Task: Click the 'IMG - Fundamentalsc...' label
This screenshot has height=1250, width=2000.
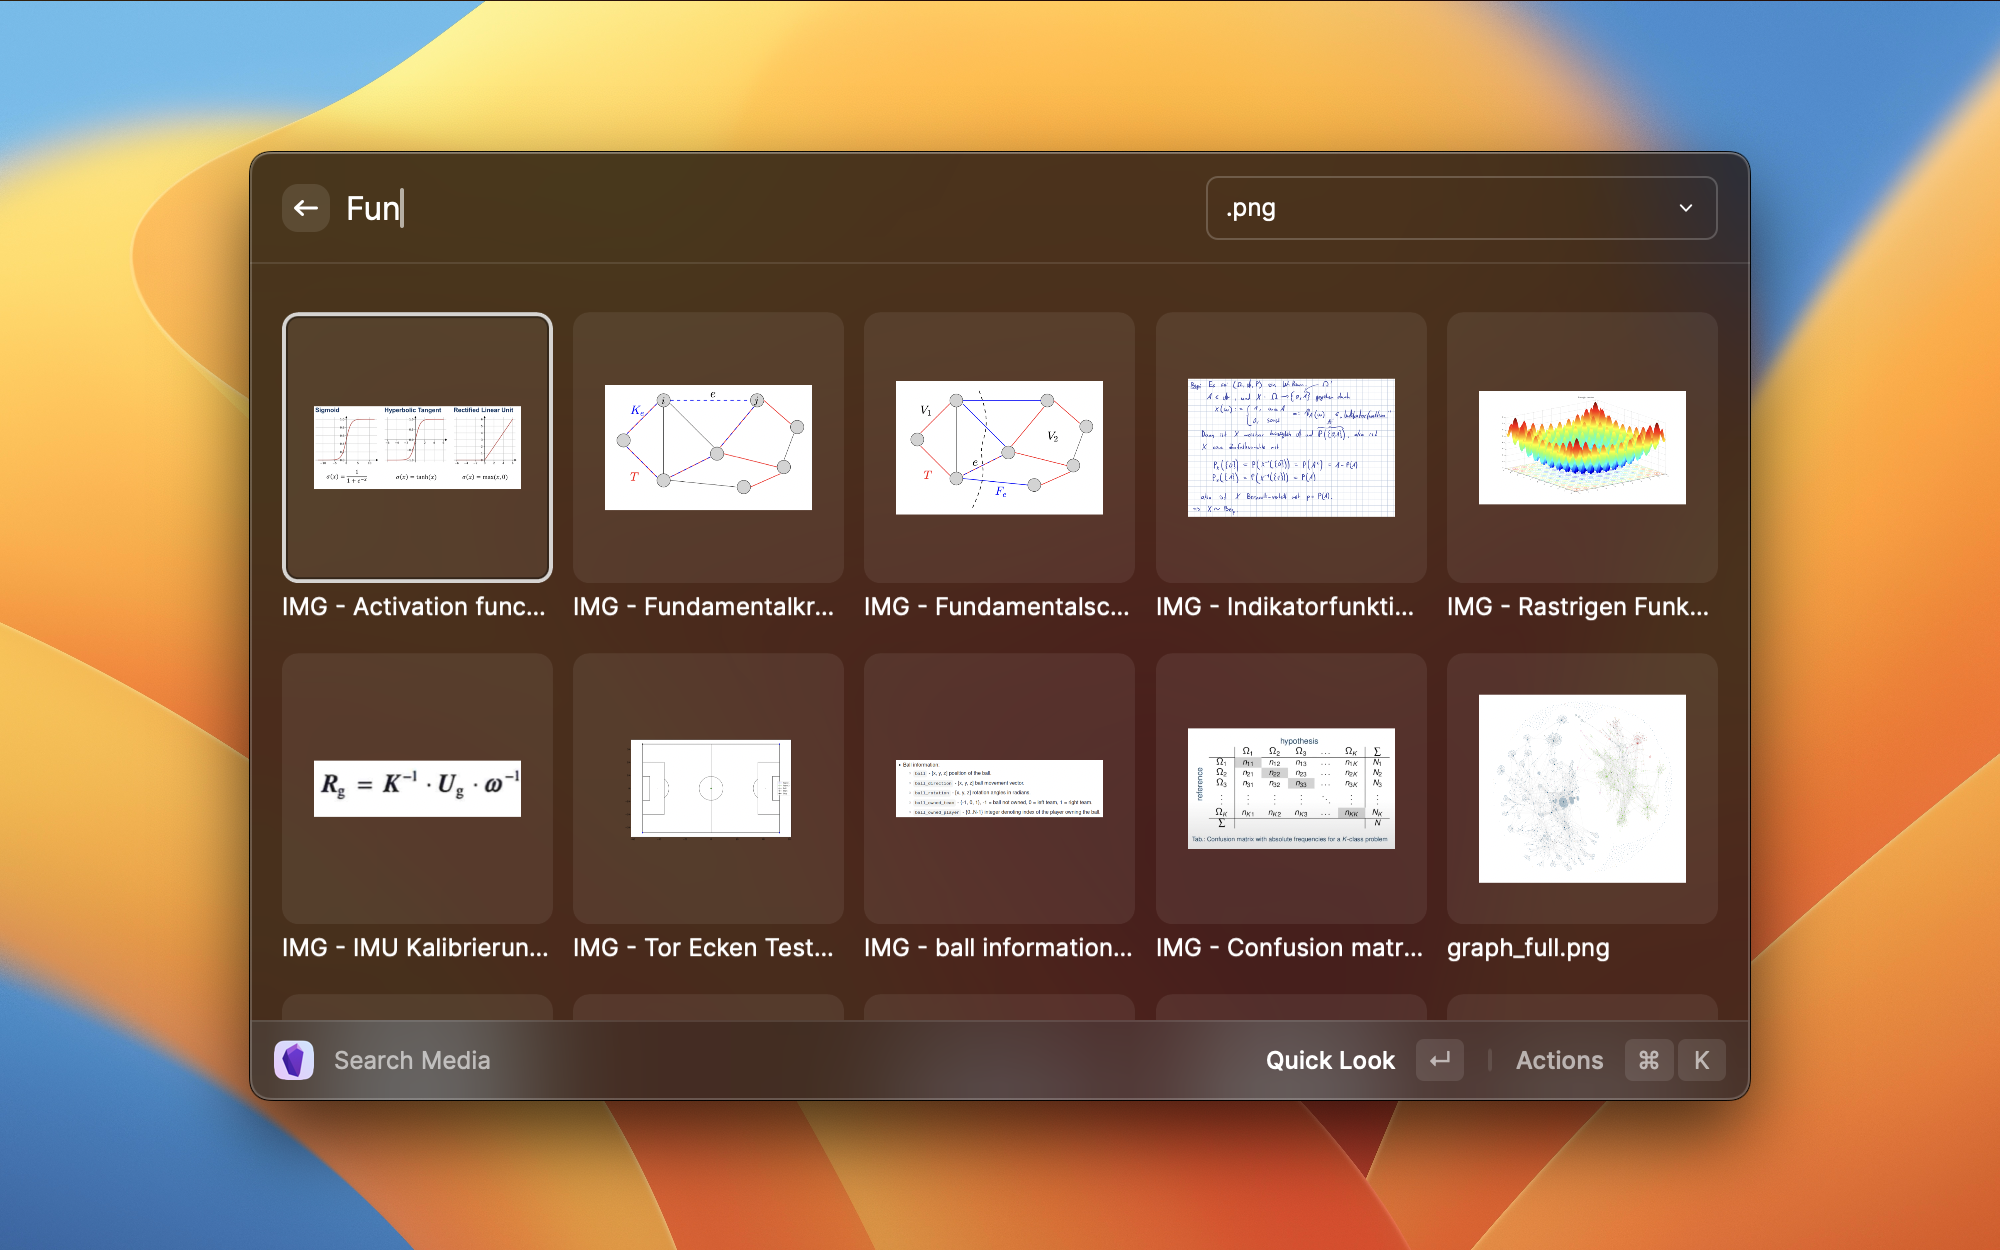Action: coord(997,607)
